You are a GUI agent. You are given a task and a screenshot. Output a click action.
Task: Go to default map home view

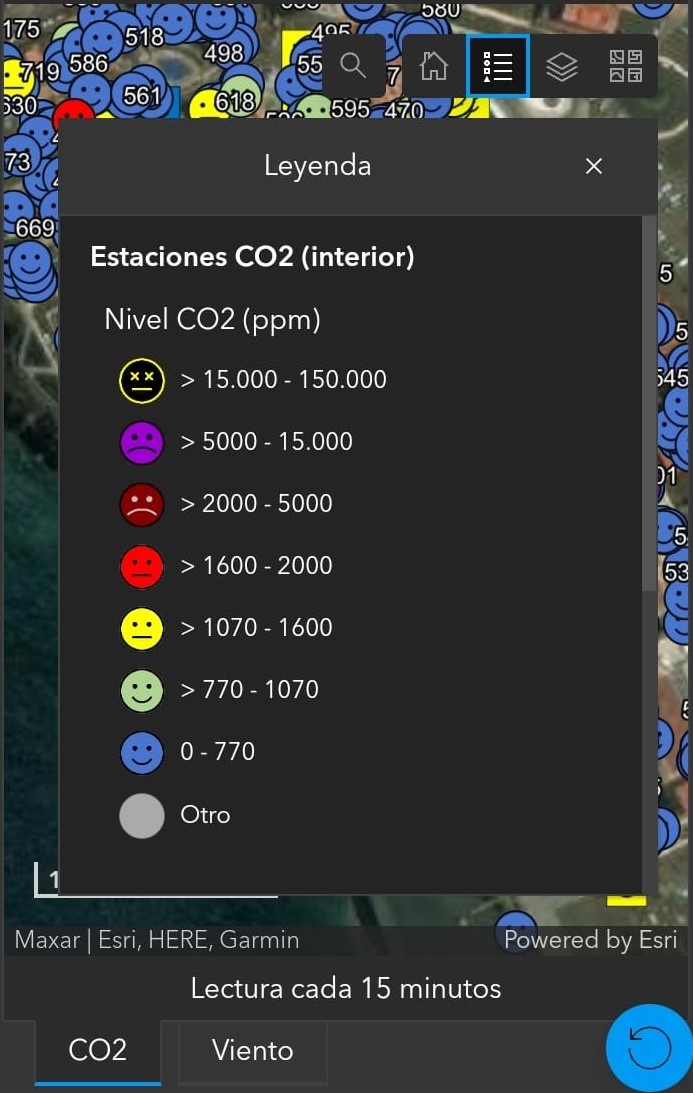pos(434,67)
